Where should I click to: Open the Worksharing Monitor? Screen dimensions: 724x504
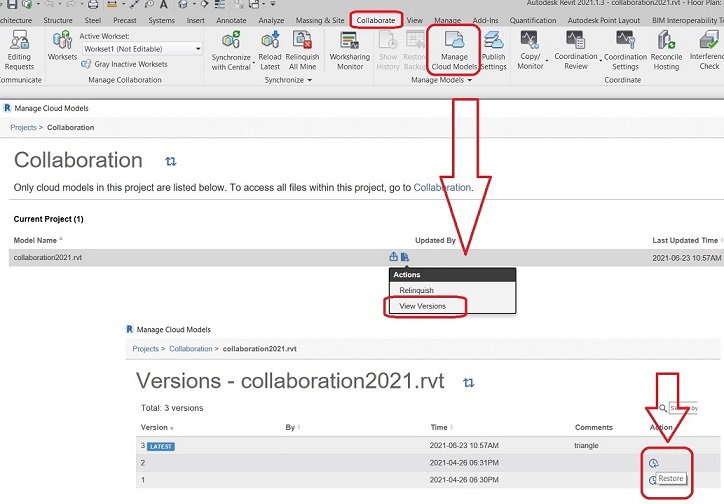(350, 50)
